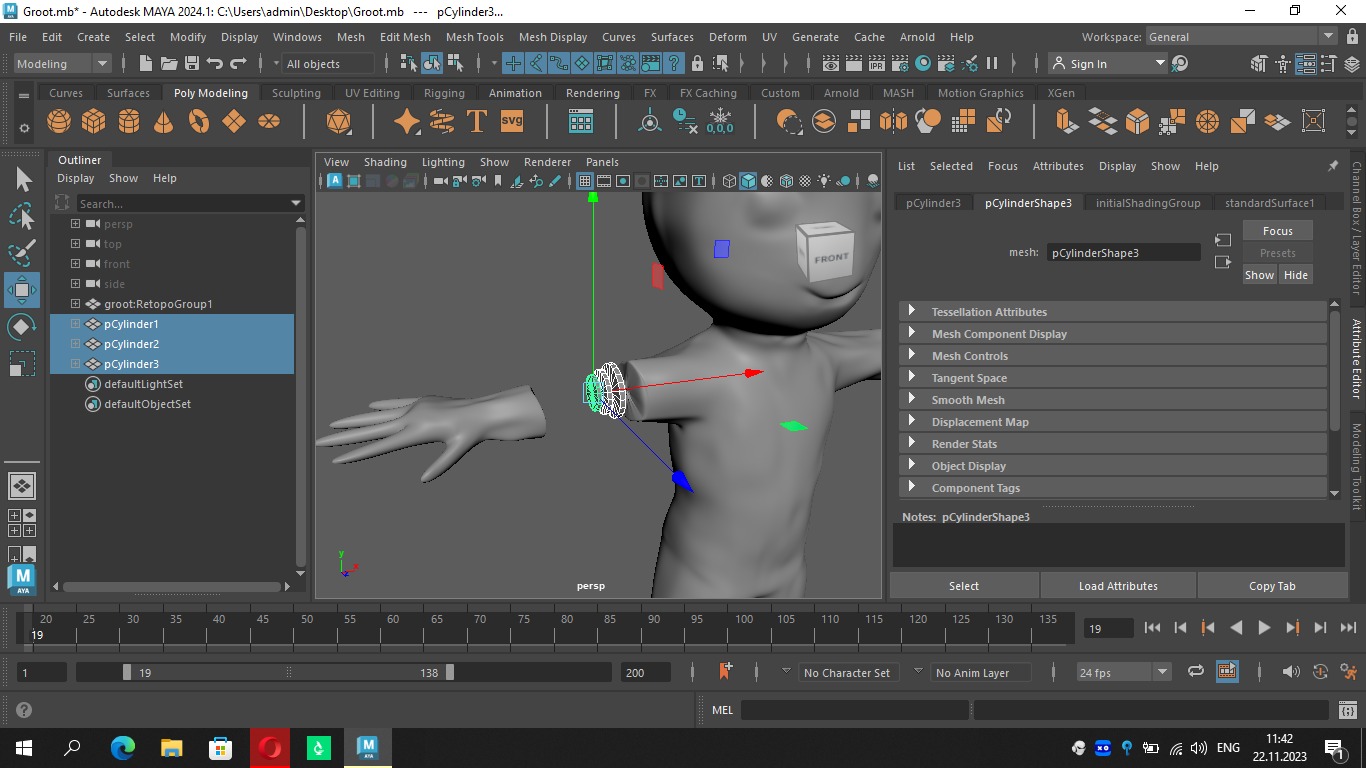Expand the Smooth Mesh section
The image size is (1366, 768).
pos(1113,400)
